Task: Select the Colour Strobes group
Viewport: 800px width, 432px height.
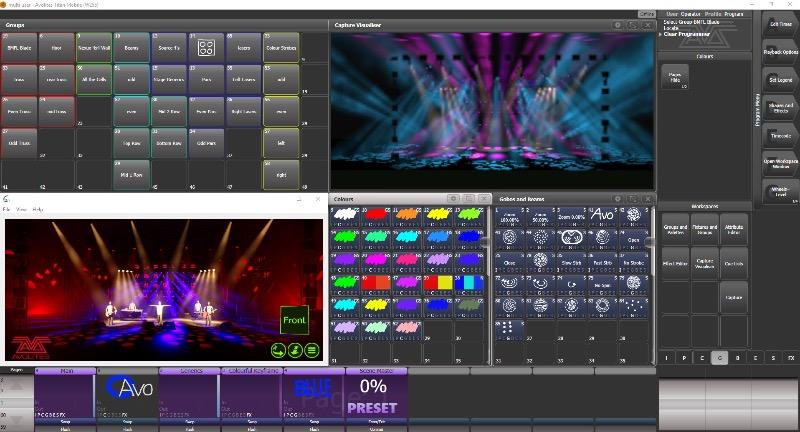Action: (281, 48)
